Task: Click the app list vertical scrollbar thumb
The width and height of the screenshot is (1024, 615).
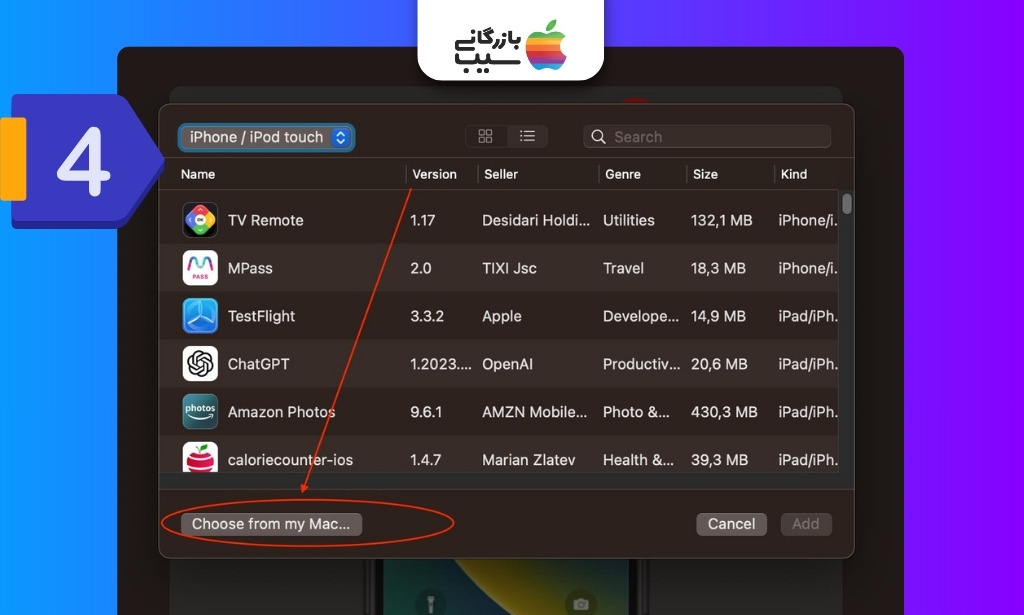Action: (847, 204)
